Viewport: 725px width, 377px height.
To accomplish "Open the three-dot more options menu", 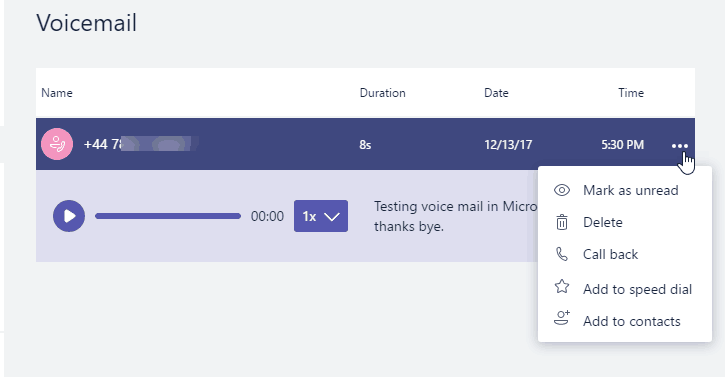I will 680,146.
